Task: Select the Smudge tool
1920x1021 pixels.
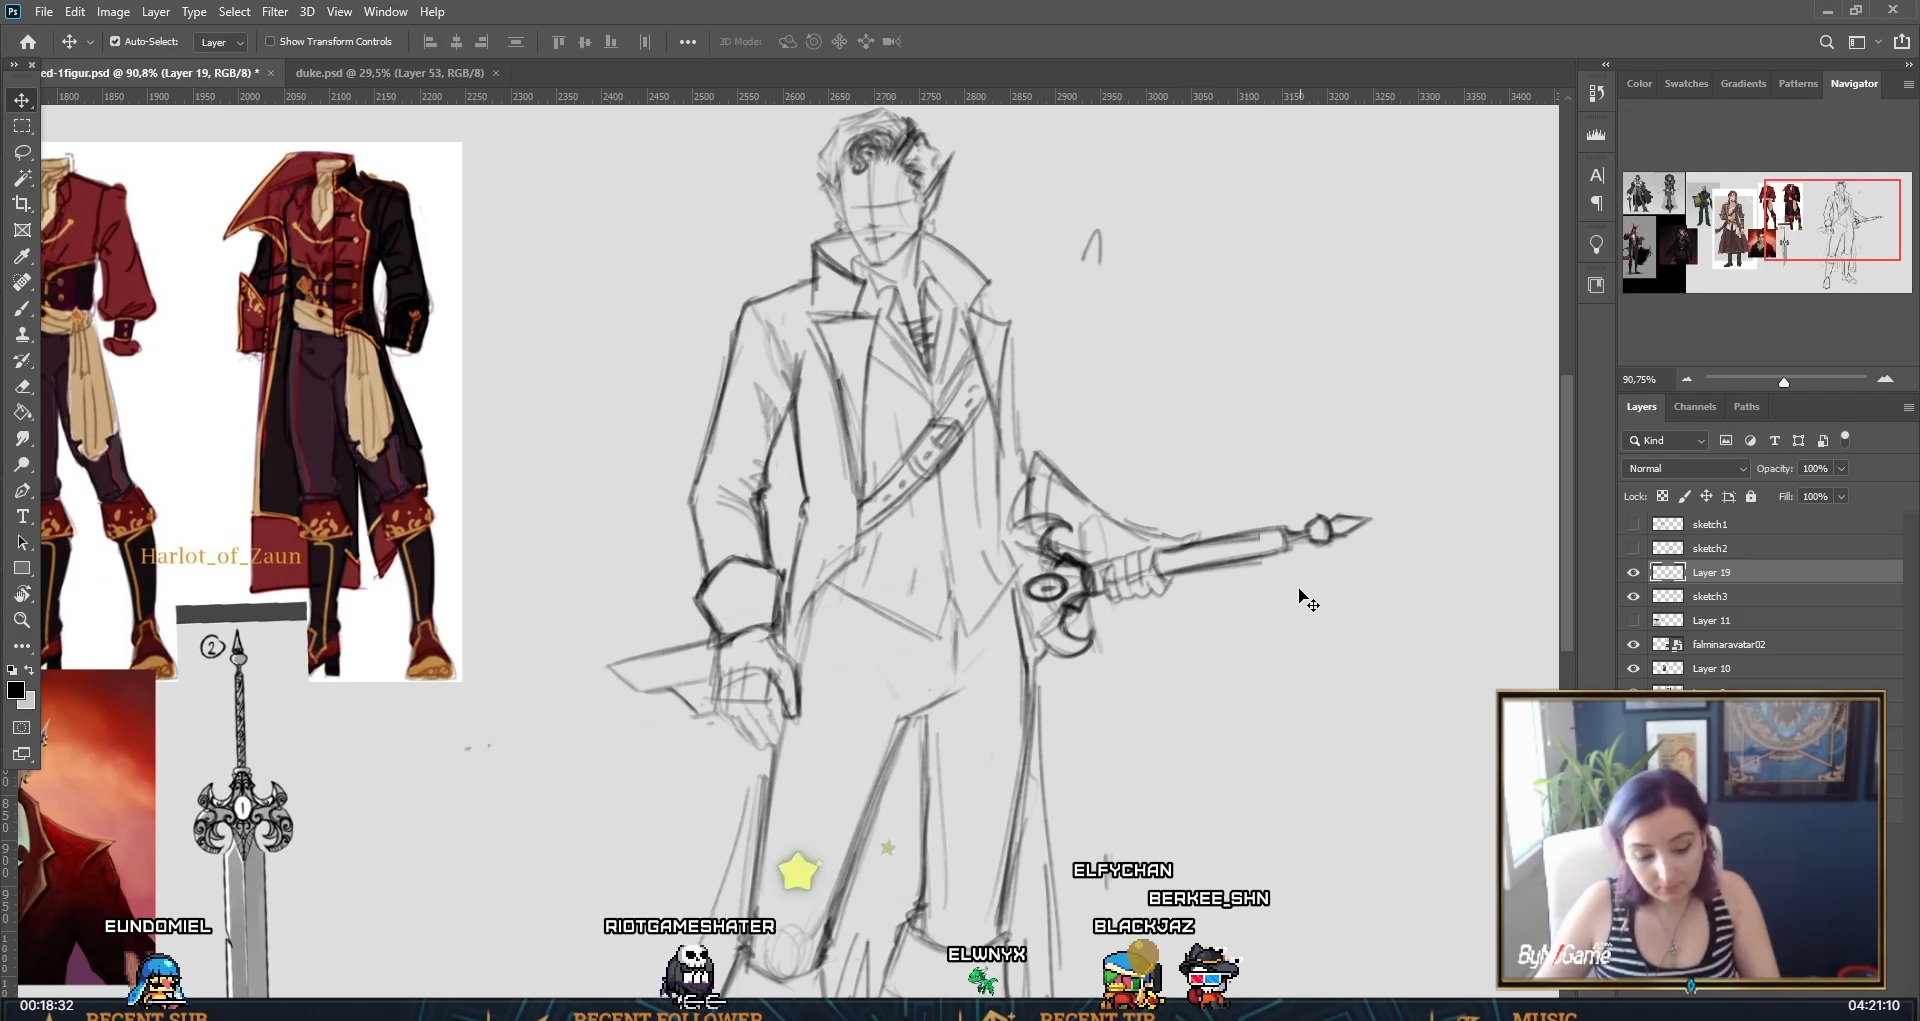Action: coord(22,439)
